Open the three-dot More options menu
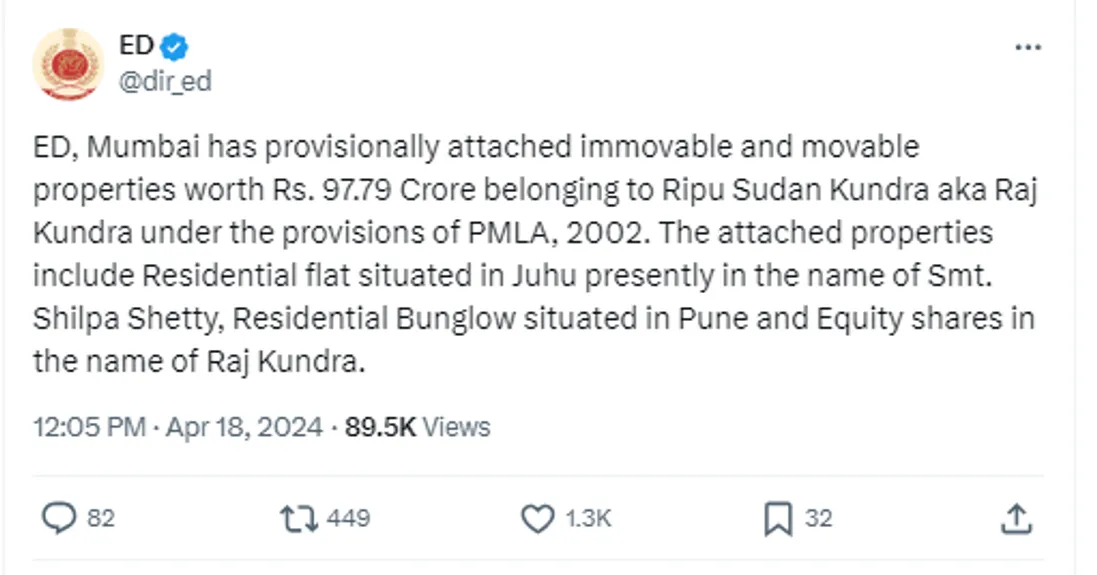The image size is (1097, 575). click(1028, 48)
